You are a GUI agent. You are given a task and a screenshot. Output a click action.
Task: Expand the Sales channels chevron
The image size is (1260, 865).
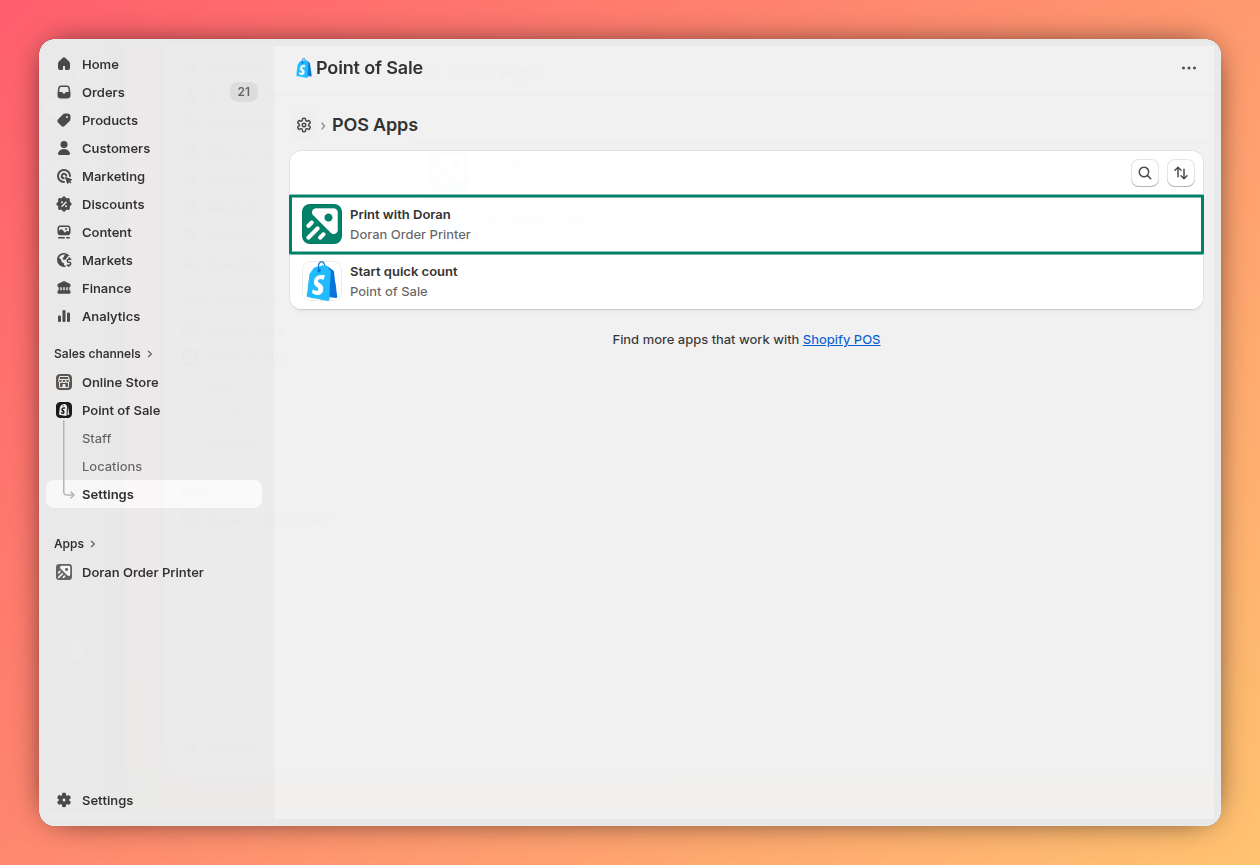[150, 354]
